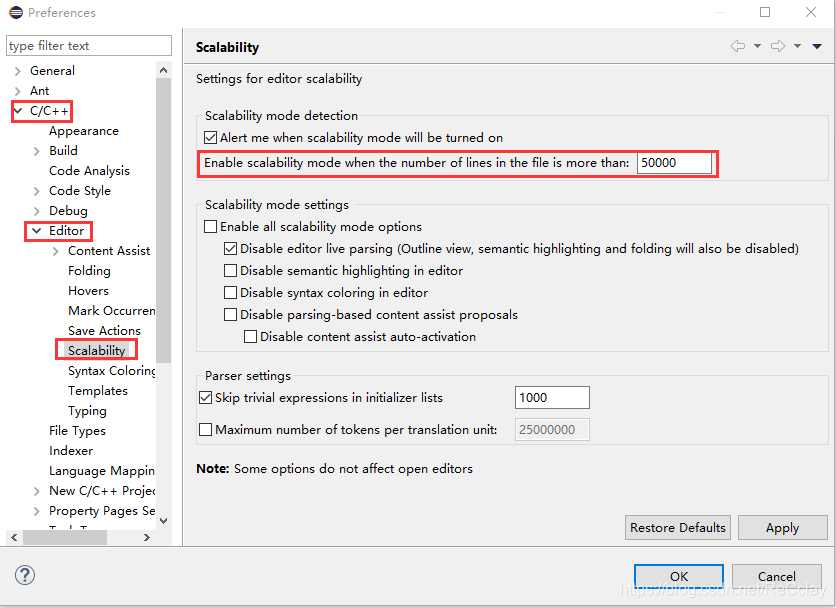
Task: Maximize the Preferences window
Action: tap(765, 12)
